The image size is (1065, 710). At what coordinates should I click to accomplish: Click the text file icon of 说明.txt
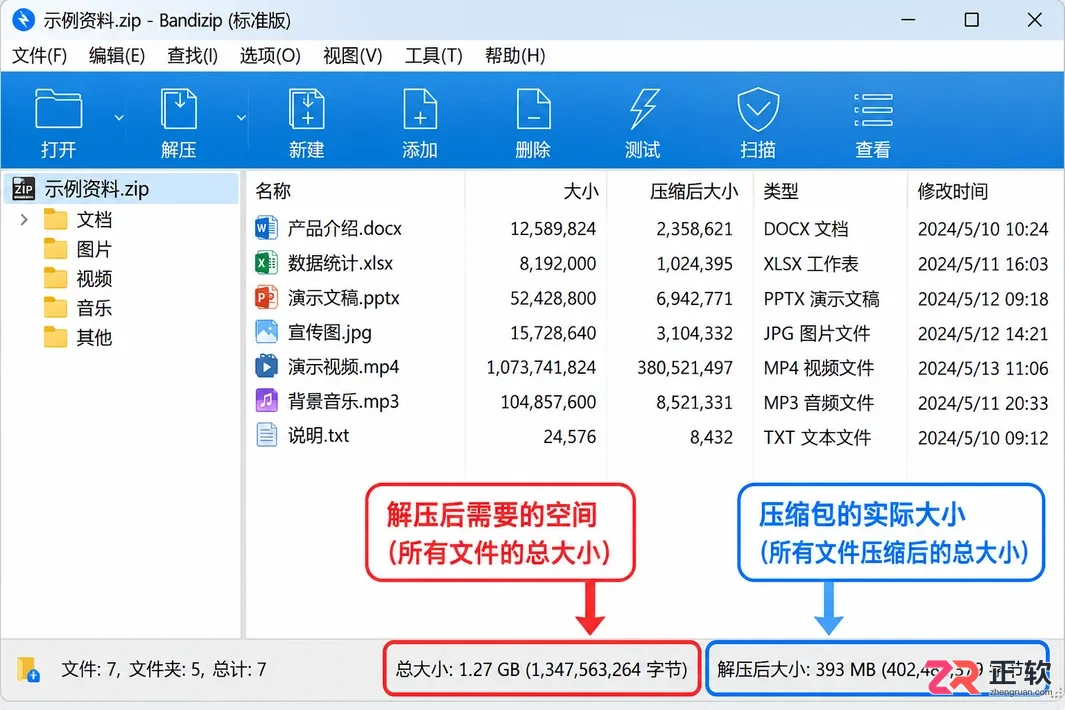tap(266, 436)
